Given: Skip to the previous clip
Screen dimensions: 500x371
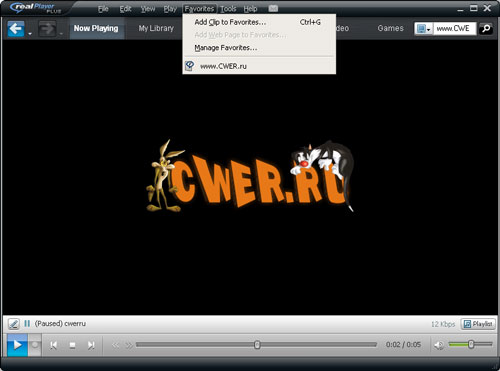Looking at the screenshot, I should point(53,345).
